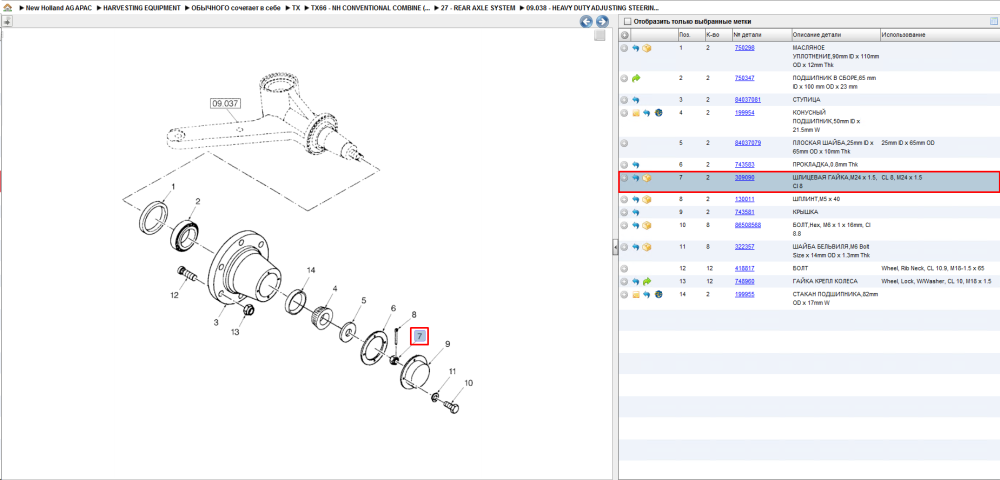Open part number link 758298

744,48
